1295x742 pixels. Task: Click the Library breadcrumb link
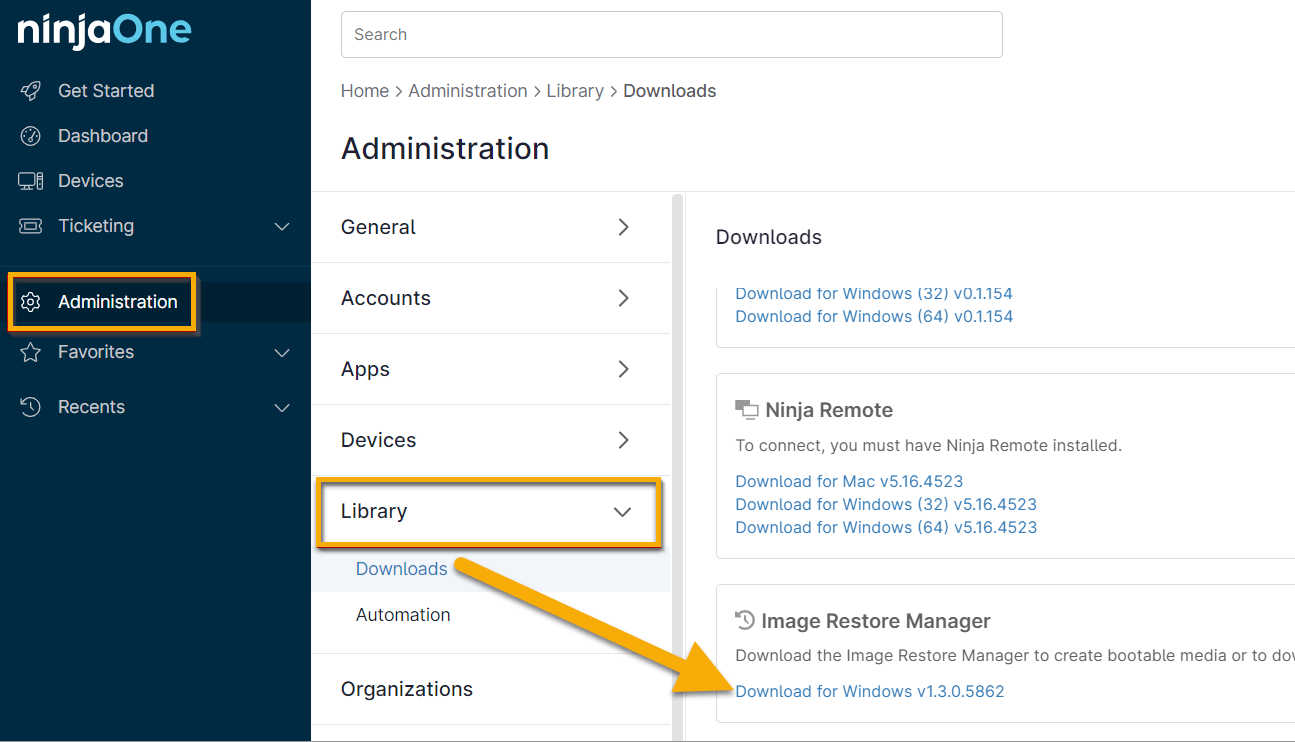574,91
